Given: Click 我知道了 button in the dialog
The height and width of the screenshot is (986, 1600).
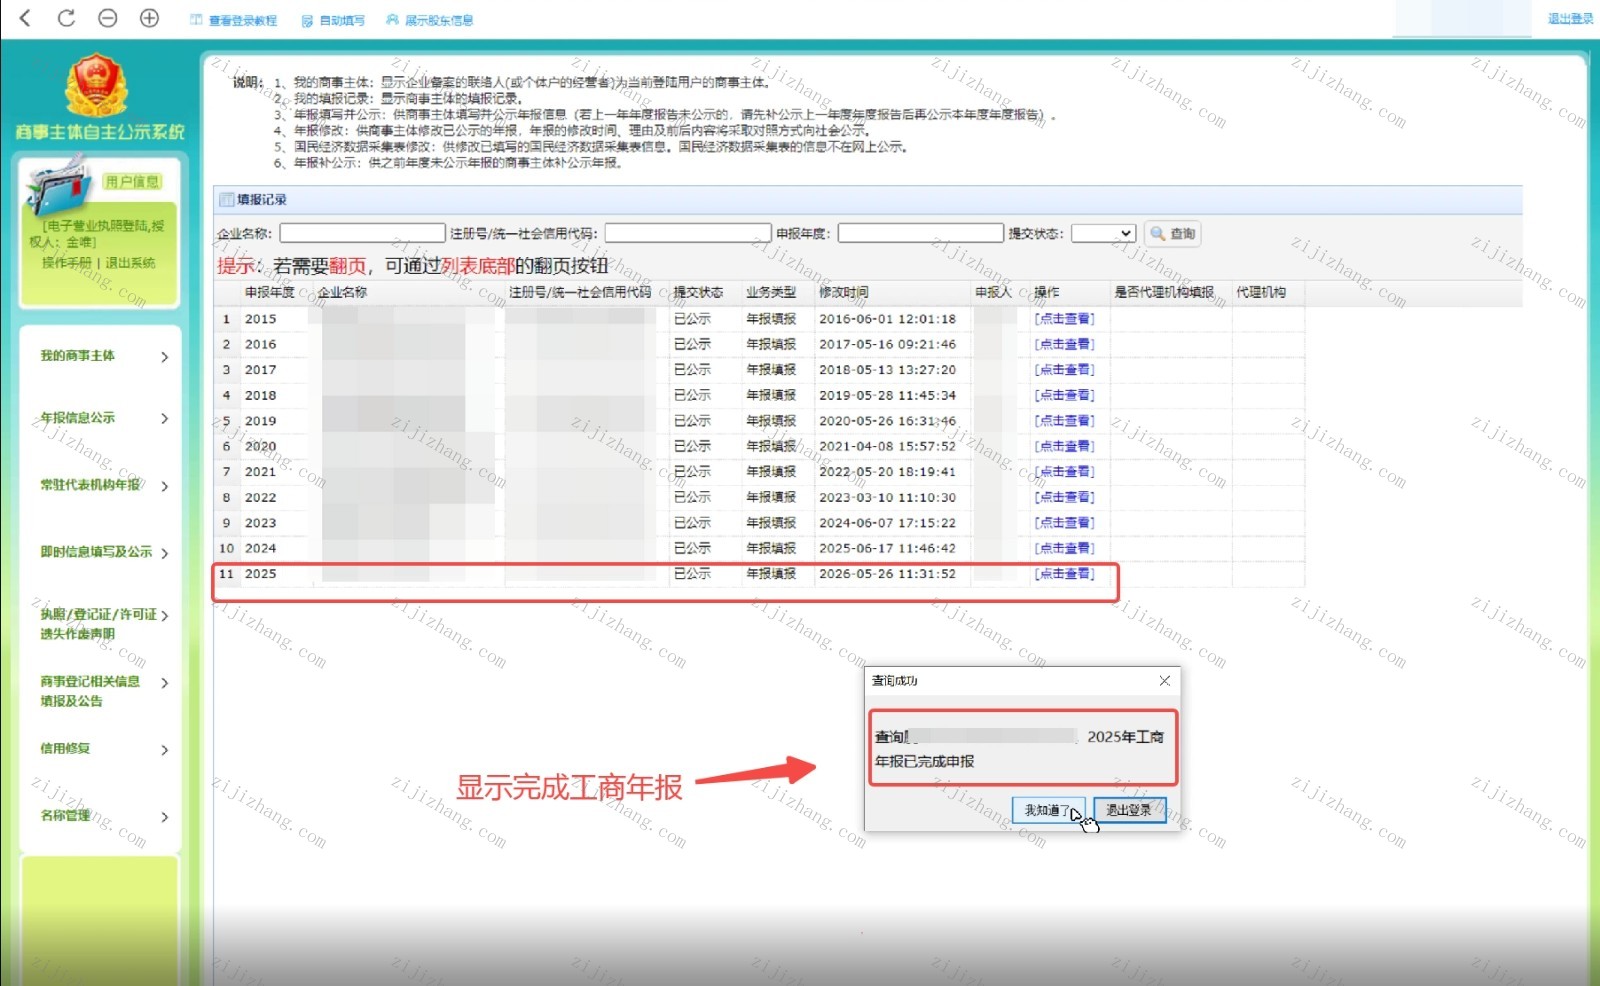Looking at the screenshot, I should click(x=1048, y=810).
